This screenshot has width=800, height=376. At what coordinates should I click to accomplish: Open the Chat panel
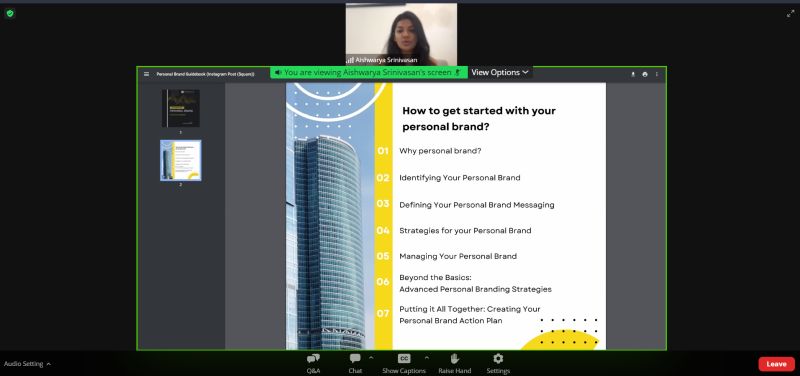(x=355, y=363)
